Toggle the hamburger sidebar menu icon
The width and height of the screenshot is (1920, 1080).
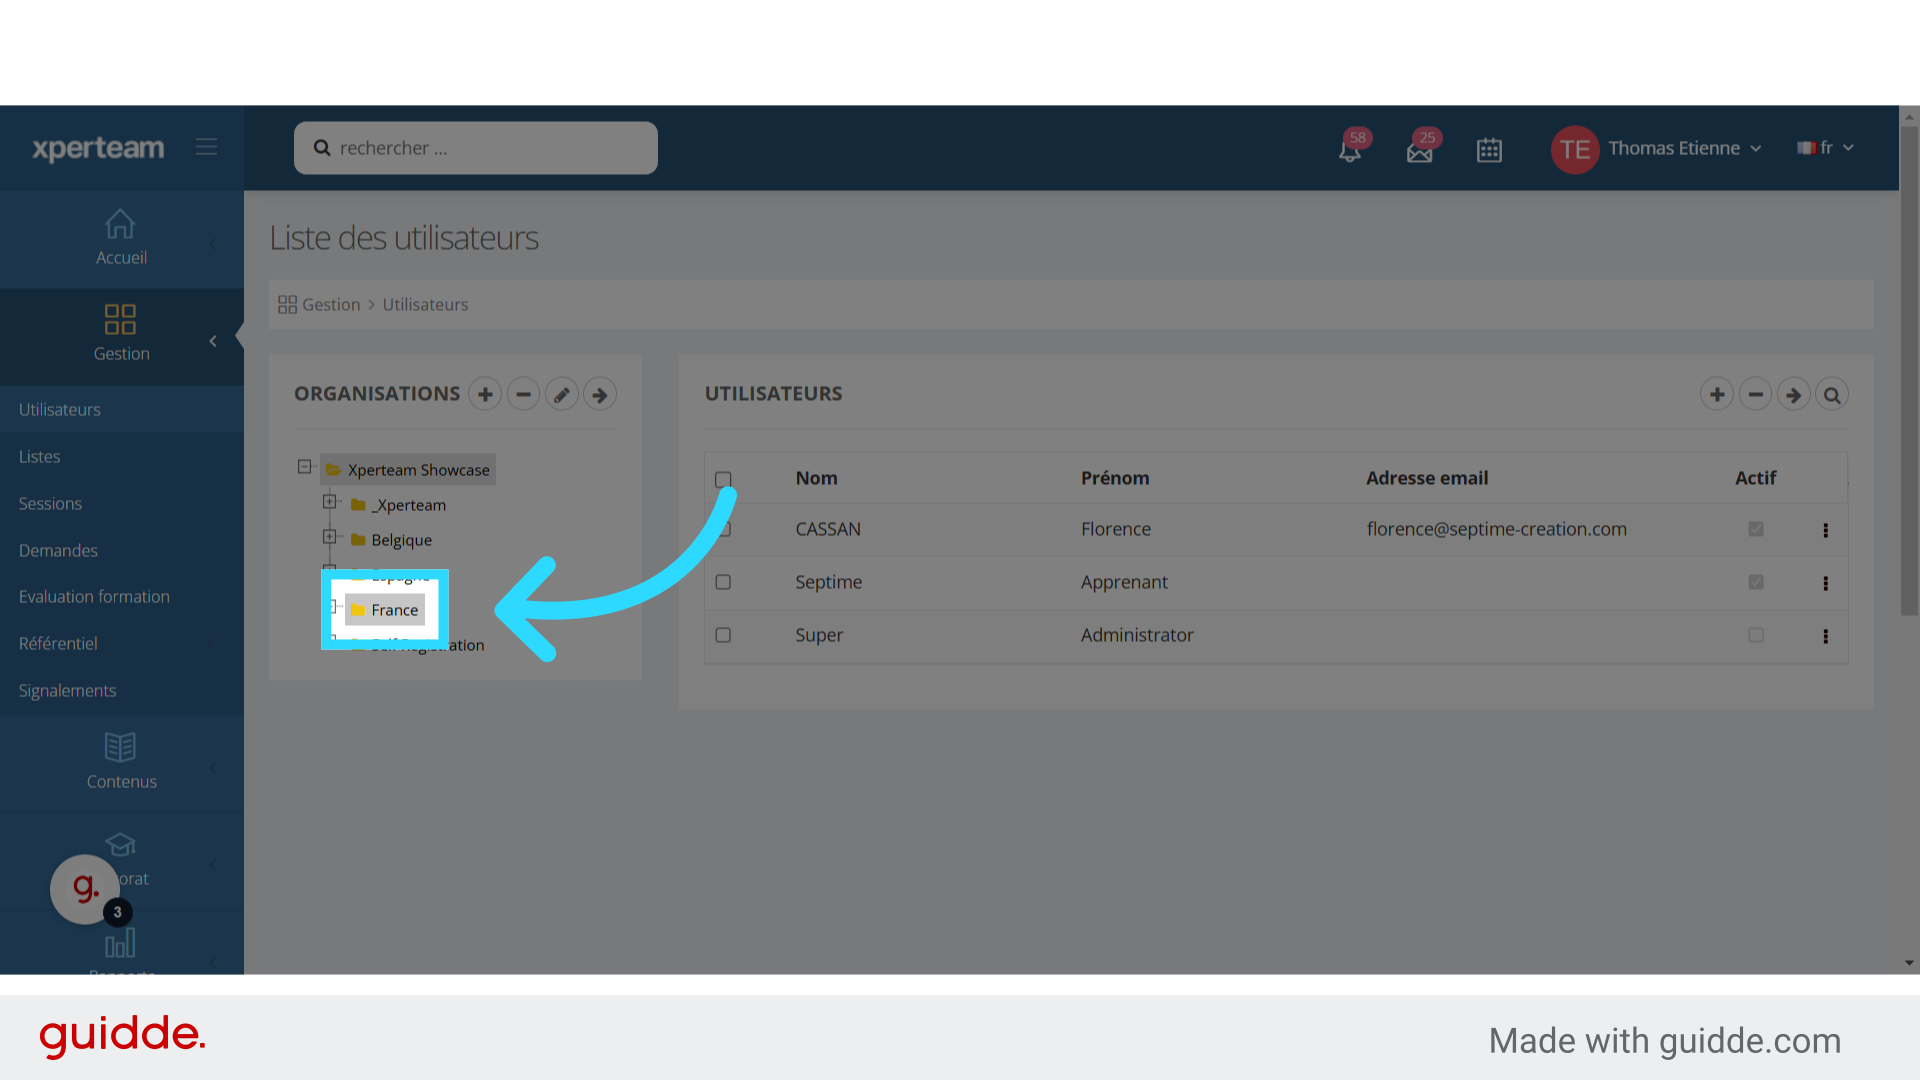tap(206, 147)
